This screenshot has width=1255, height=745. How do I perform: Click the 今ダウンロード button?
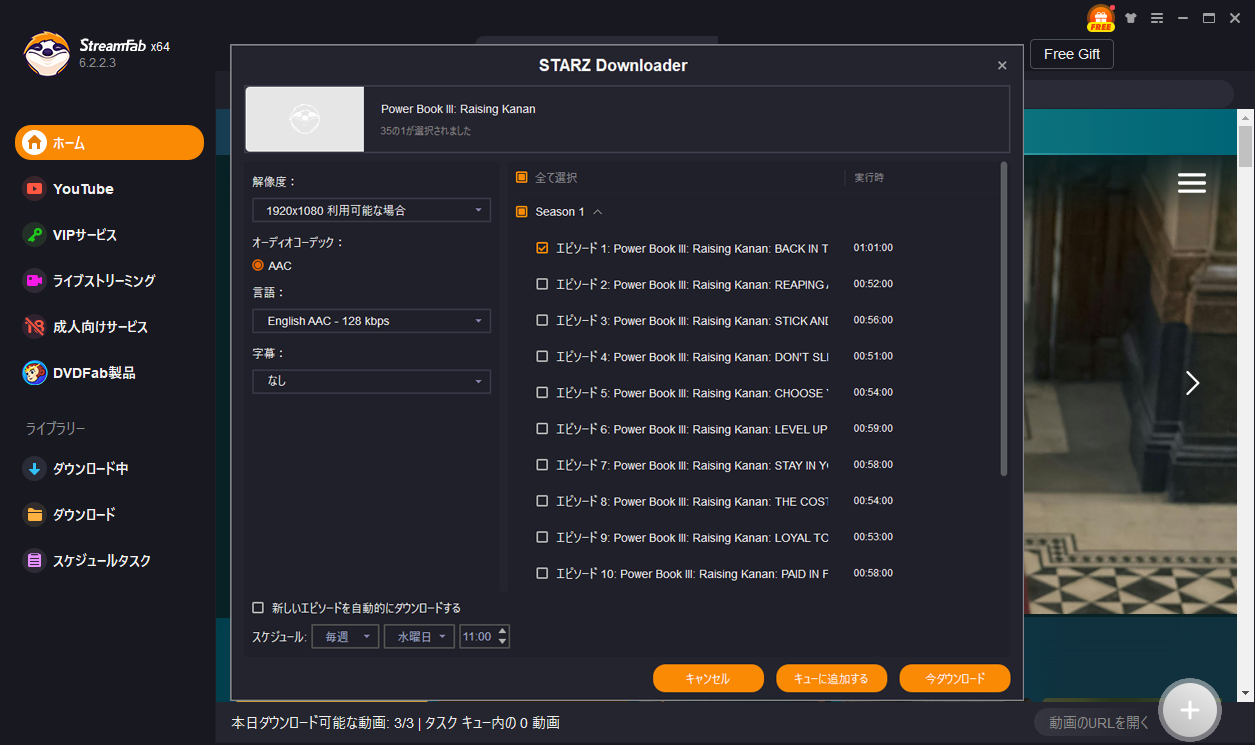point(955,678)
